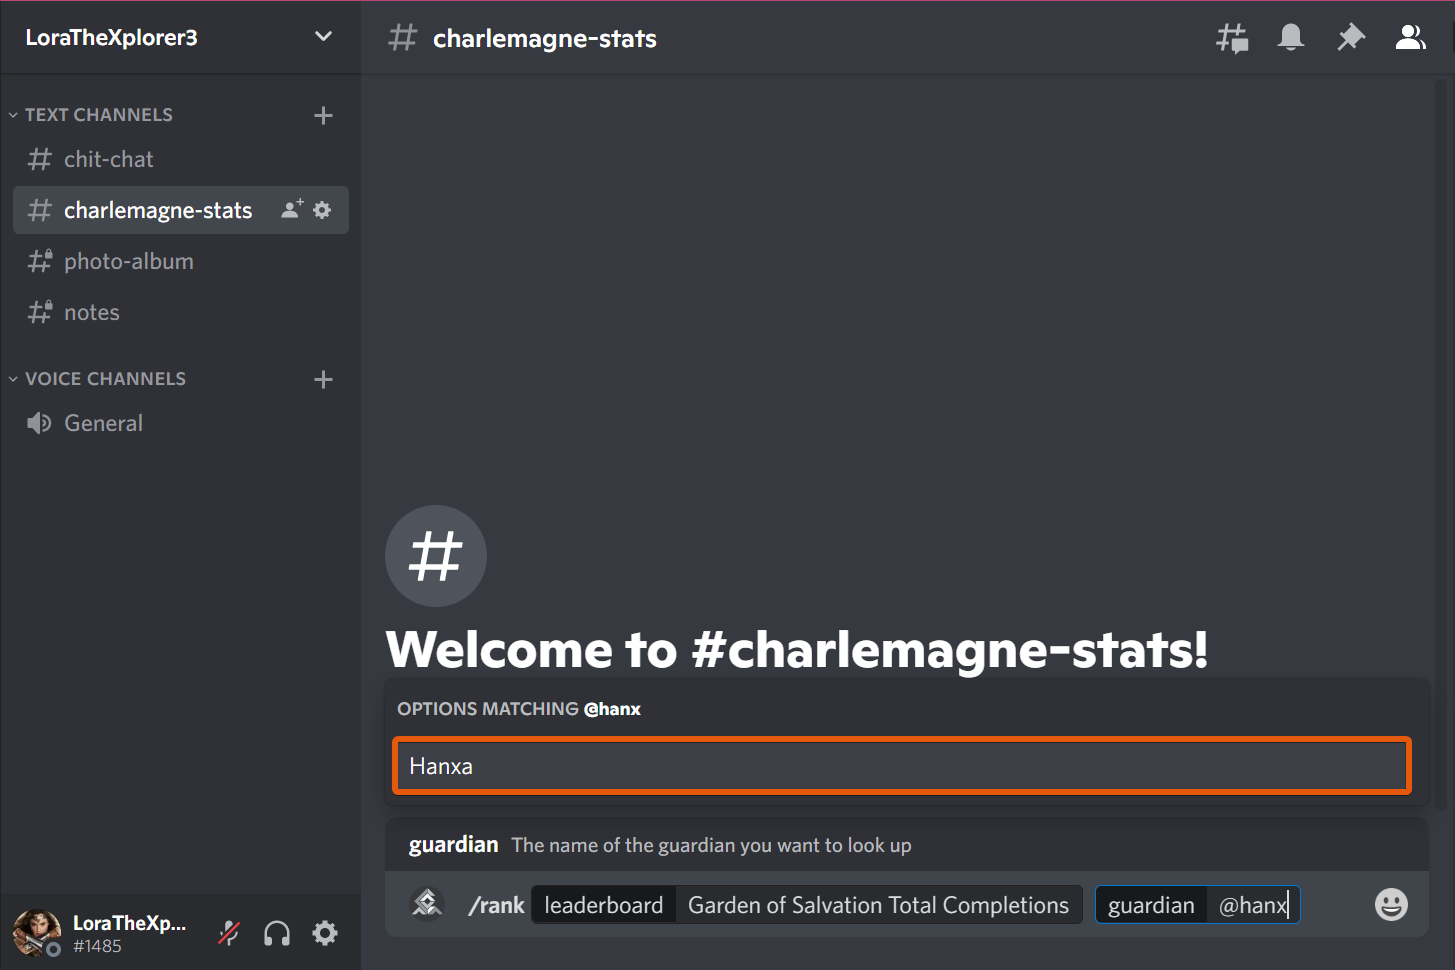Open the photo-album private channel
This screenshot has height=970, width=1455.
point(181,261)
